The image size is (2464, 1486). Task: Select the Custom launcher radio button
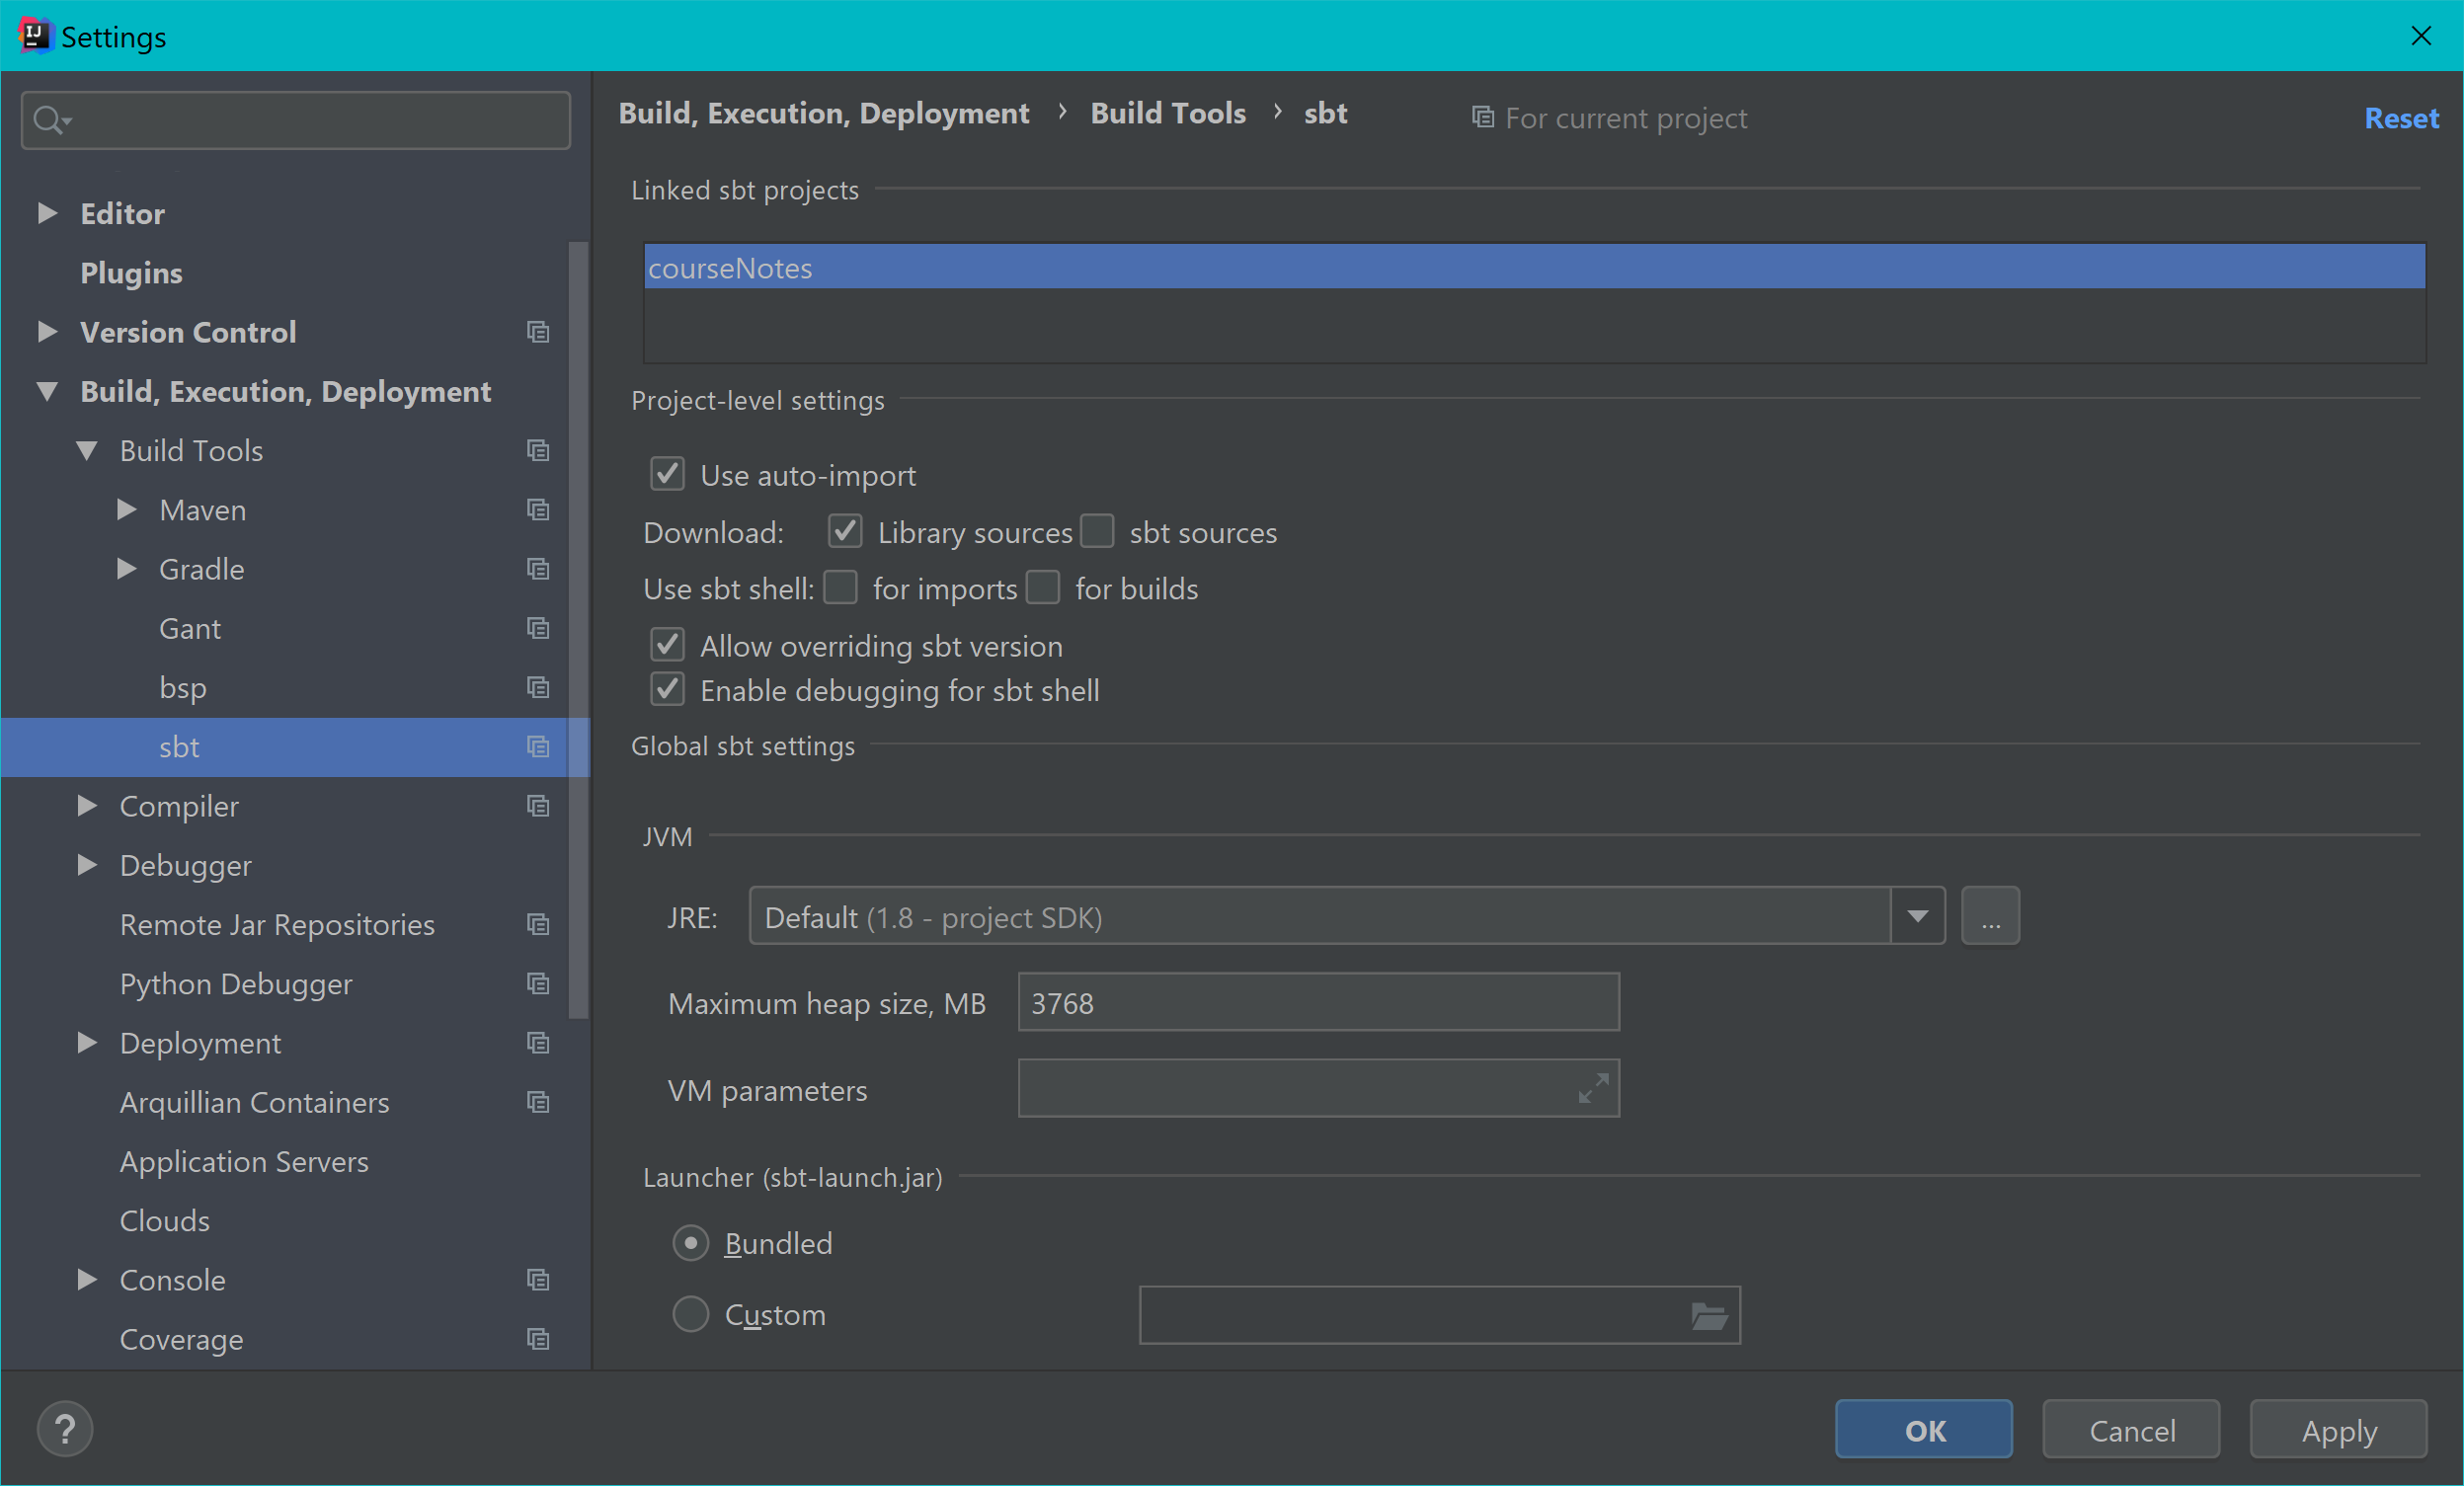coord(691,1314)
